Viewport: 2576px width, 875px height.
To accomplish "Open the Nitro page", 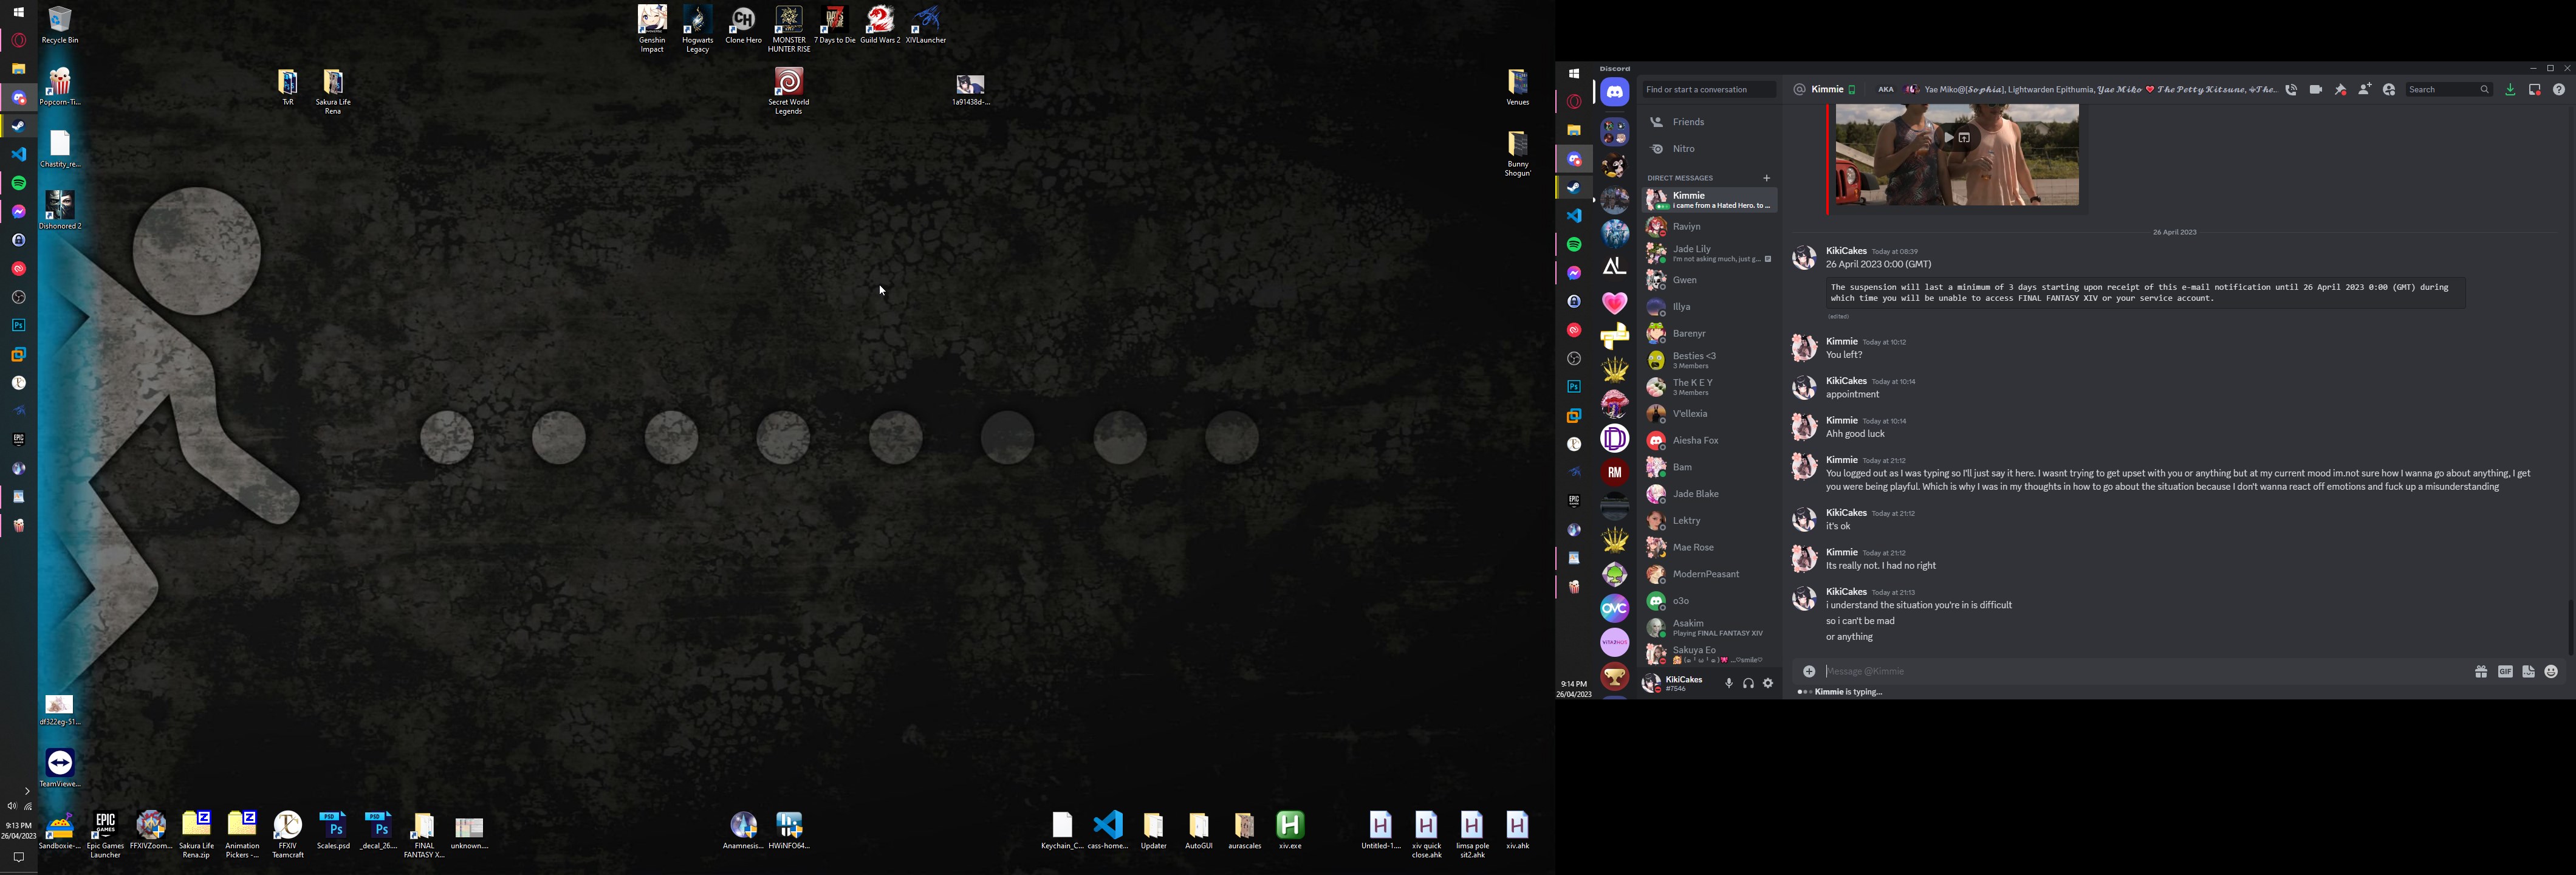I will coord(1708,149).
